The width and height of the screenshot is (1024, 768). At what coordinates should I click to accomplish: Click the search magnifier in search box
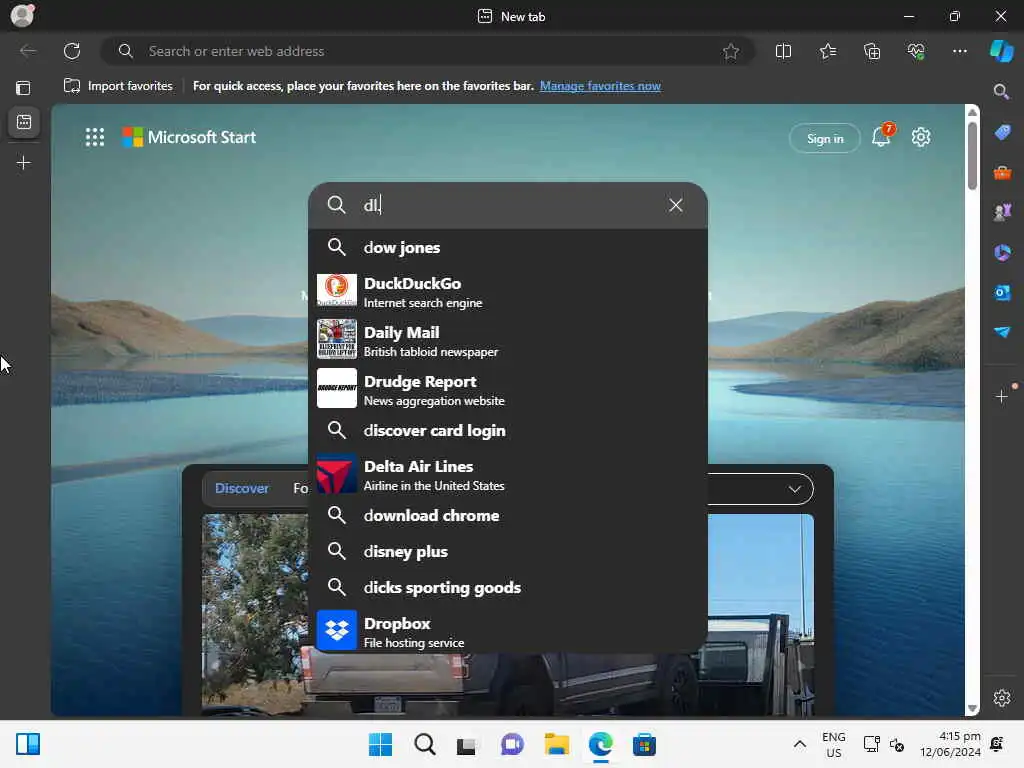click(x=336, y=205)
